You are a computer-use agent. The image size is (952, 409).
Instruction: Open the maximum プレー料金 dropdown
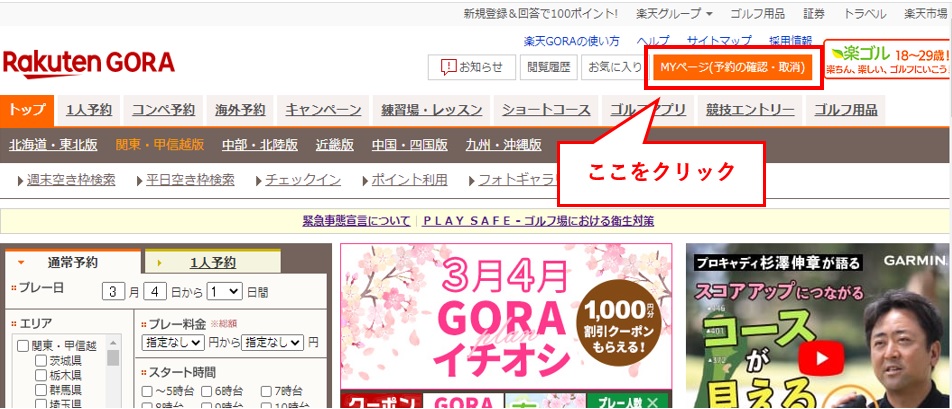[273, 342]
